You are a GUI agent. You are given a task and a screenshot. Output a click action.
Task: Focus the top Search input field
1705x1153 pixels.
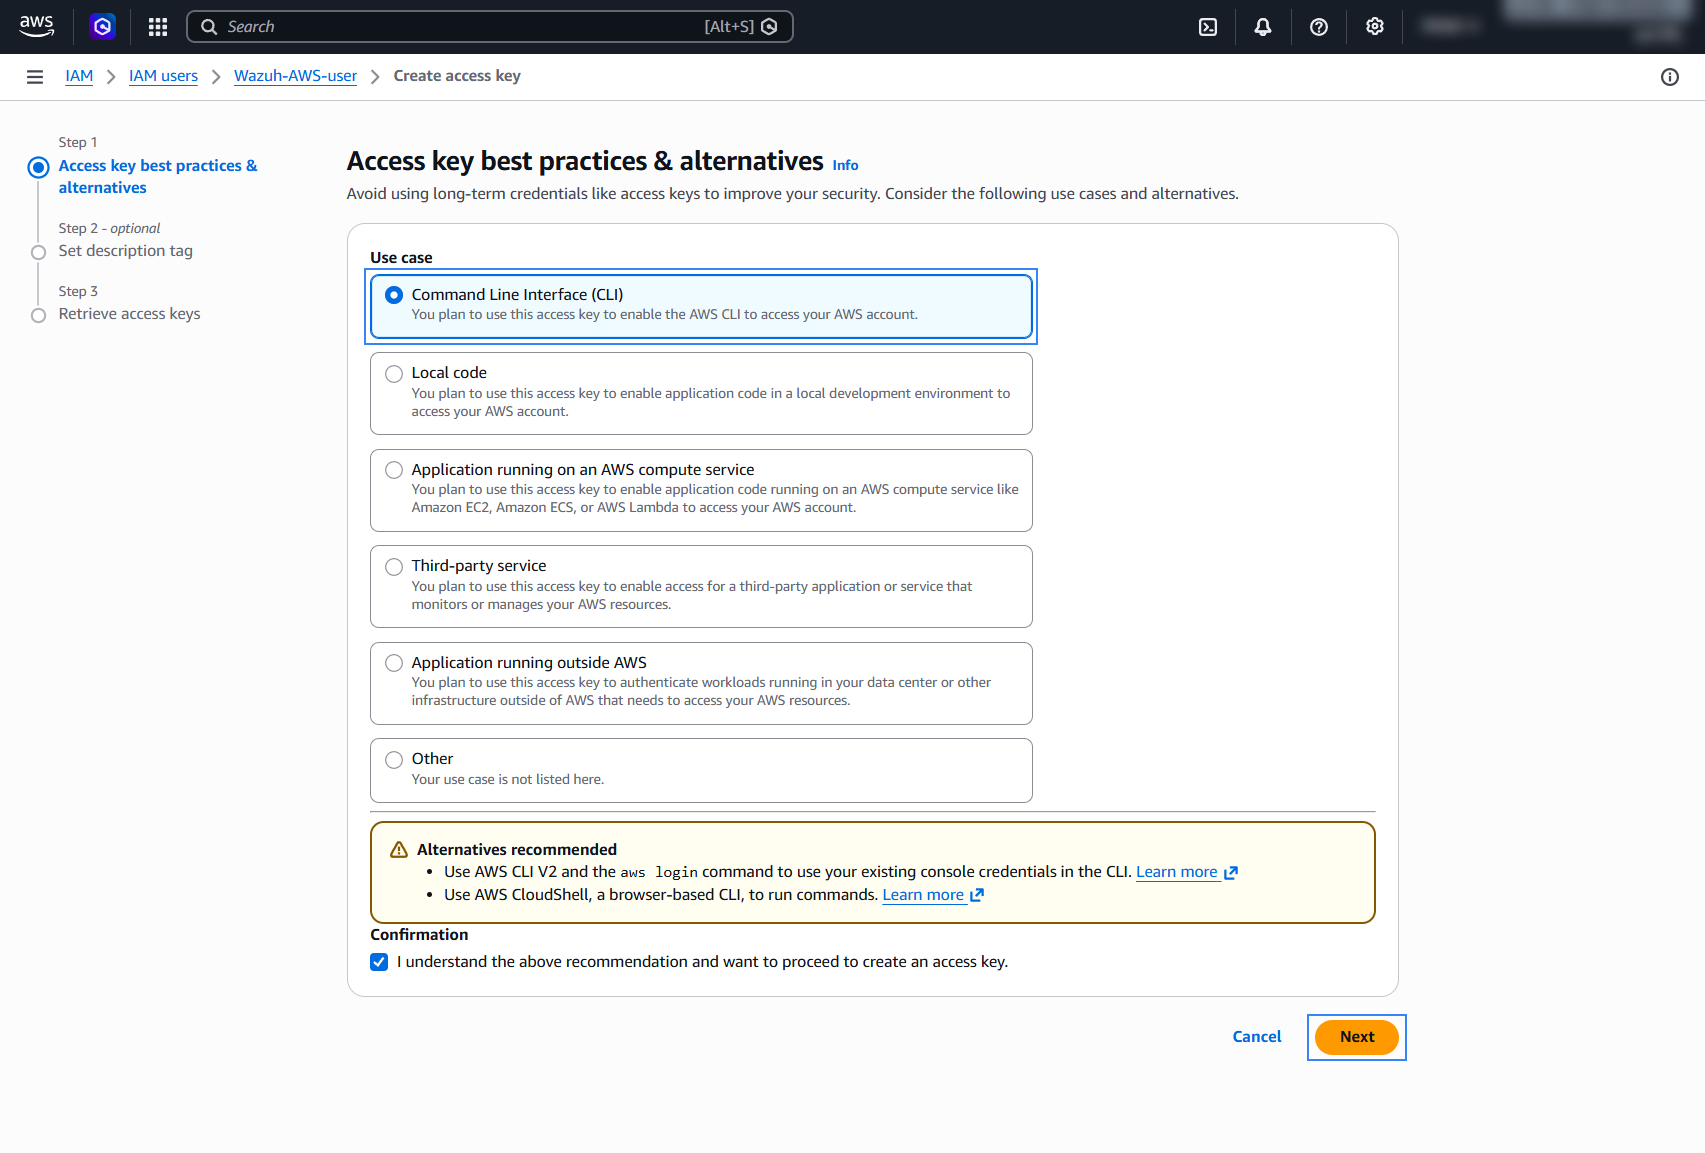point(490,27)
